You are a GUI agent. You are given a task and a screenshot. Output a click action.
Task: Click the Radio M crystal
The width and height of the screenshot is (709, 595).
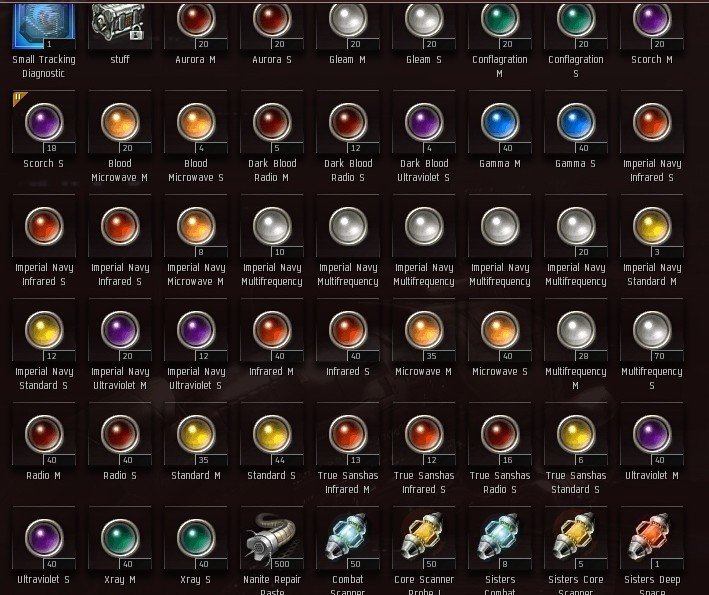pos(44,434)
